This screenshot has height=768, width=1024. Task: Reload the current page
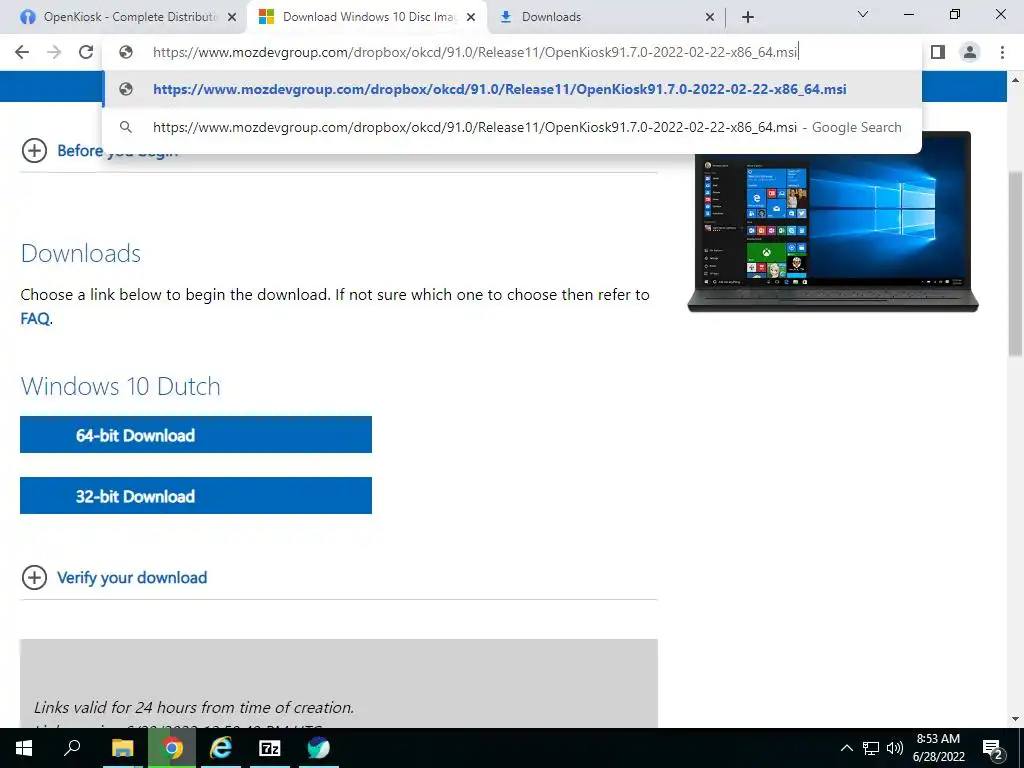(86, 52)
